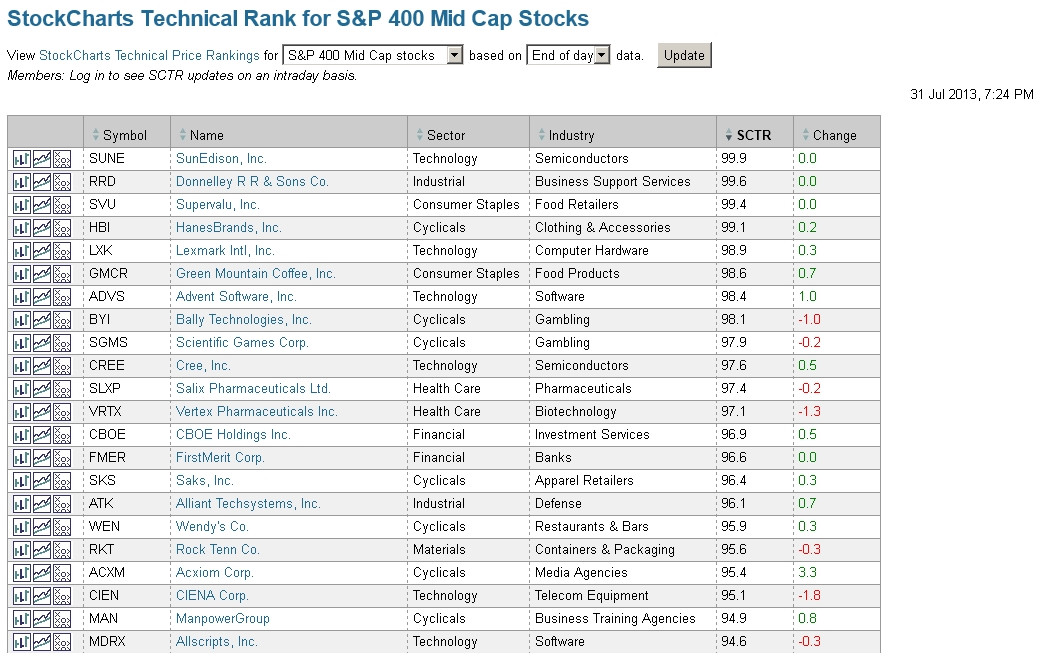Viewport: 1040px width, 653px height.
Task: Open the Vertex Pharmaceuticals Inc. link
Action: 257,412
